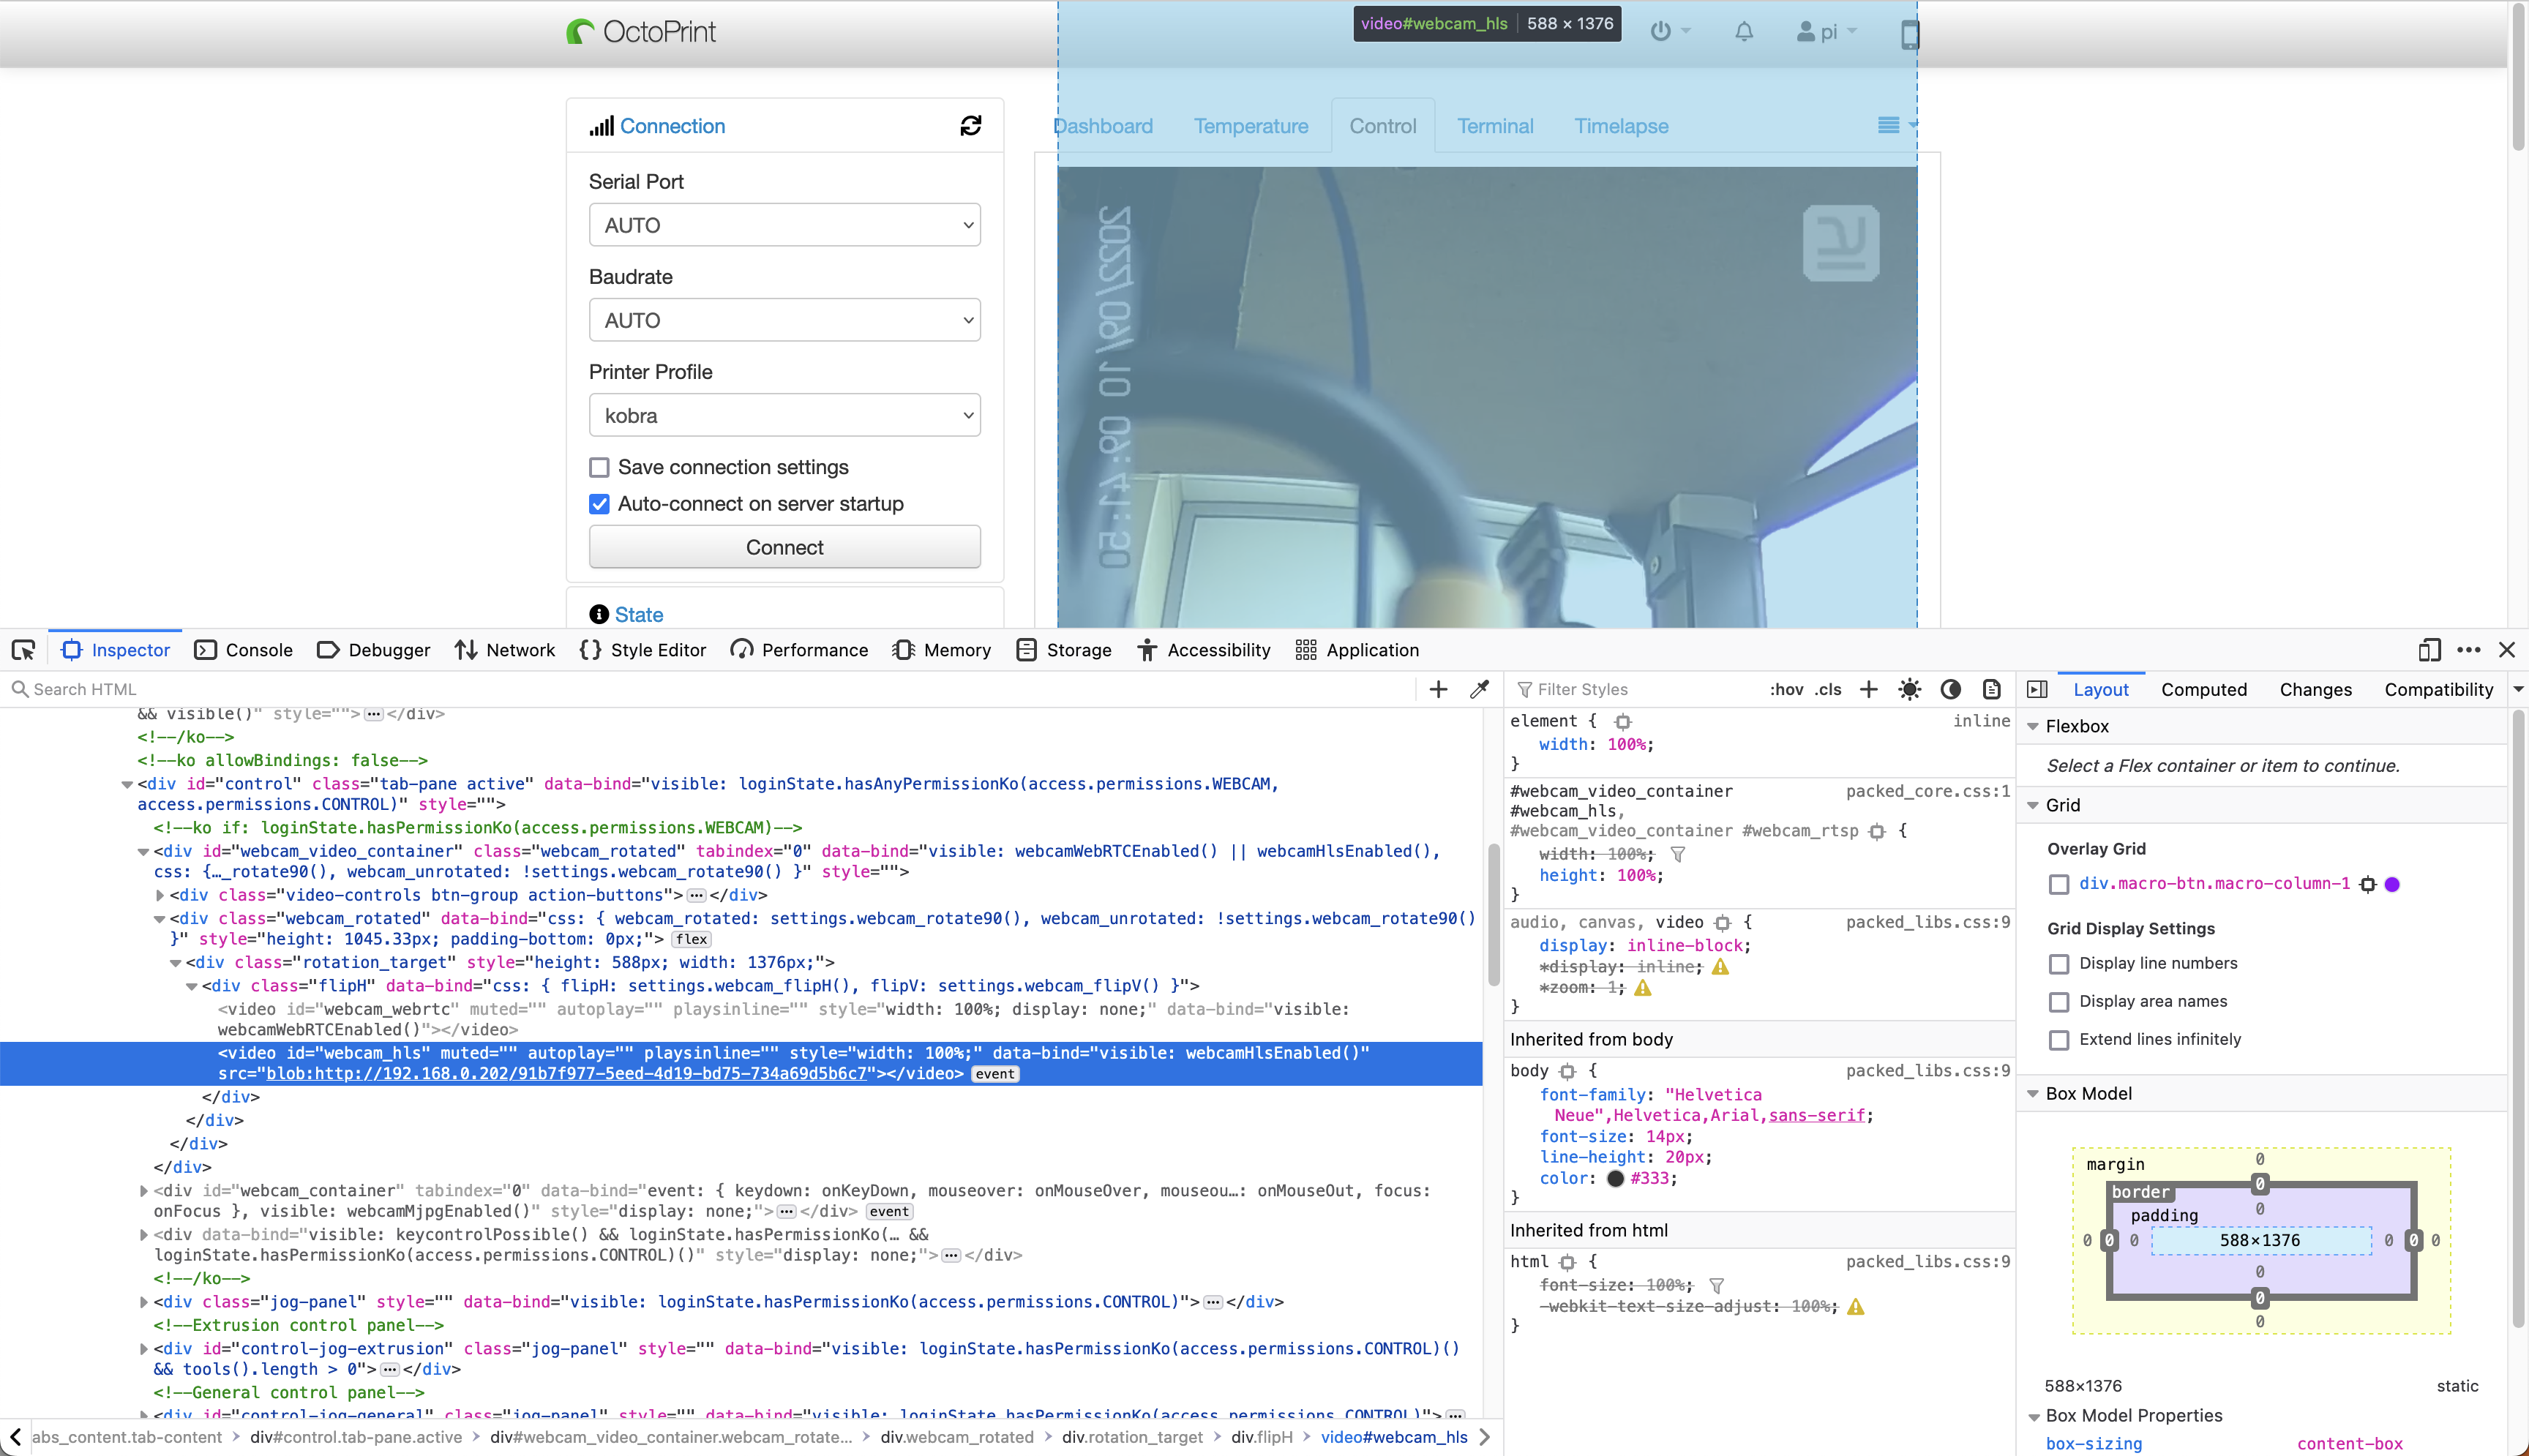Open OctoPrint notifications bell
This screenshot has height=1456, width=2529.
[x=1742, y=31]
